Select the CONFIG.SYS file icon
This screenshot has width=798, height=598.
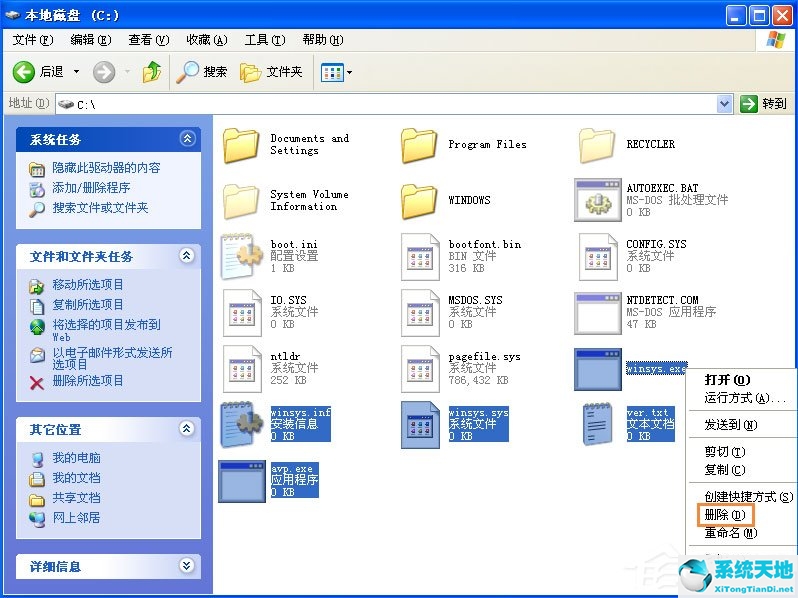click(x=598, y=257)
